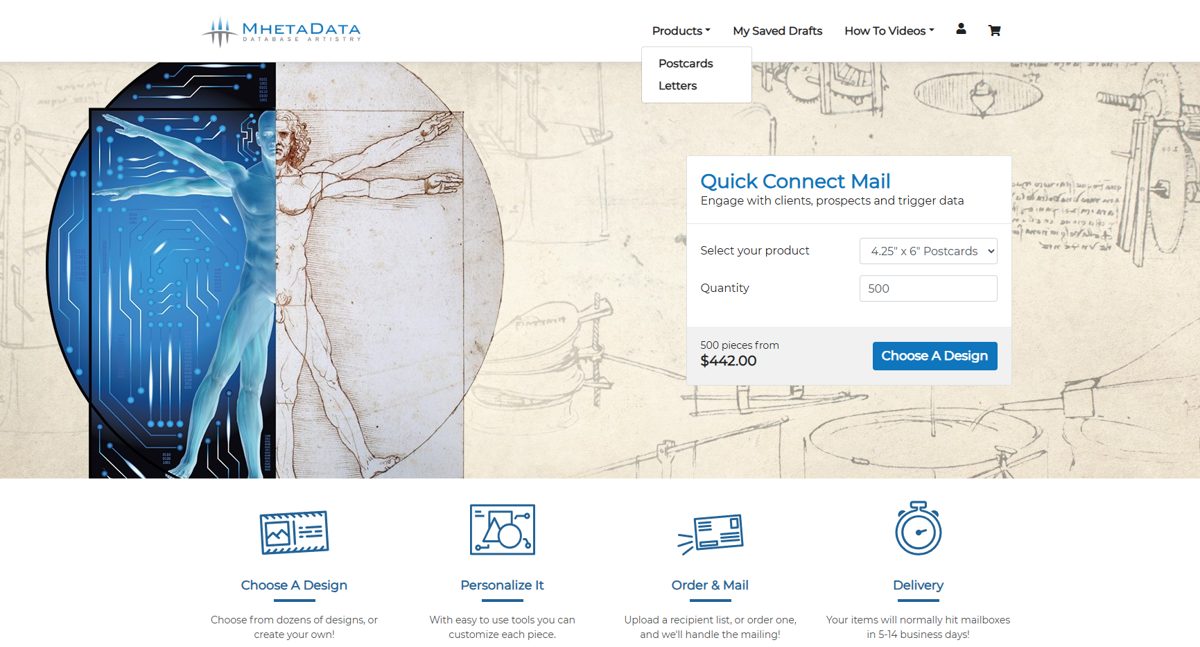The image size is (1200, 647).
Task: Click the Select your product label
Action: (755, 251)
